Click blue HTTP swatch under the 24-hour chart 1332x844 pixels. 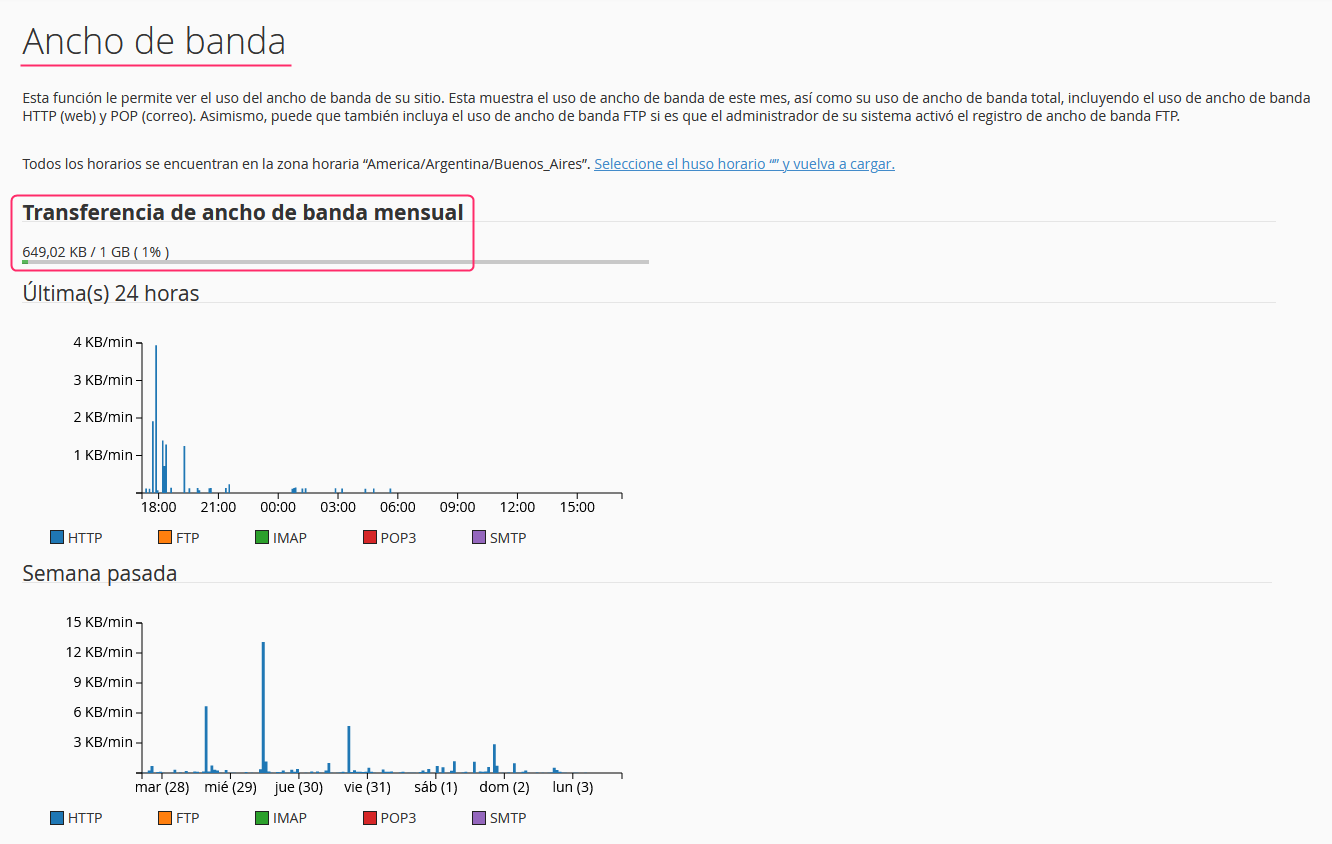tap(57, 537)
